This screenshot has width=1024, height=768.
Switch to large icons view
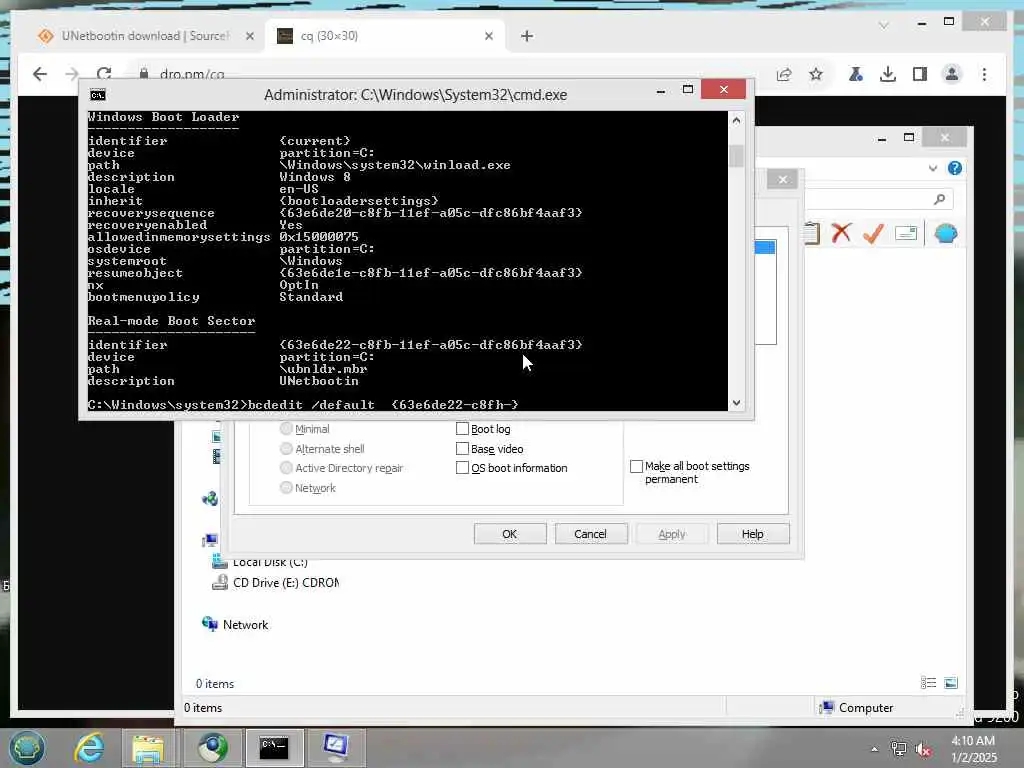[951, 683]
